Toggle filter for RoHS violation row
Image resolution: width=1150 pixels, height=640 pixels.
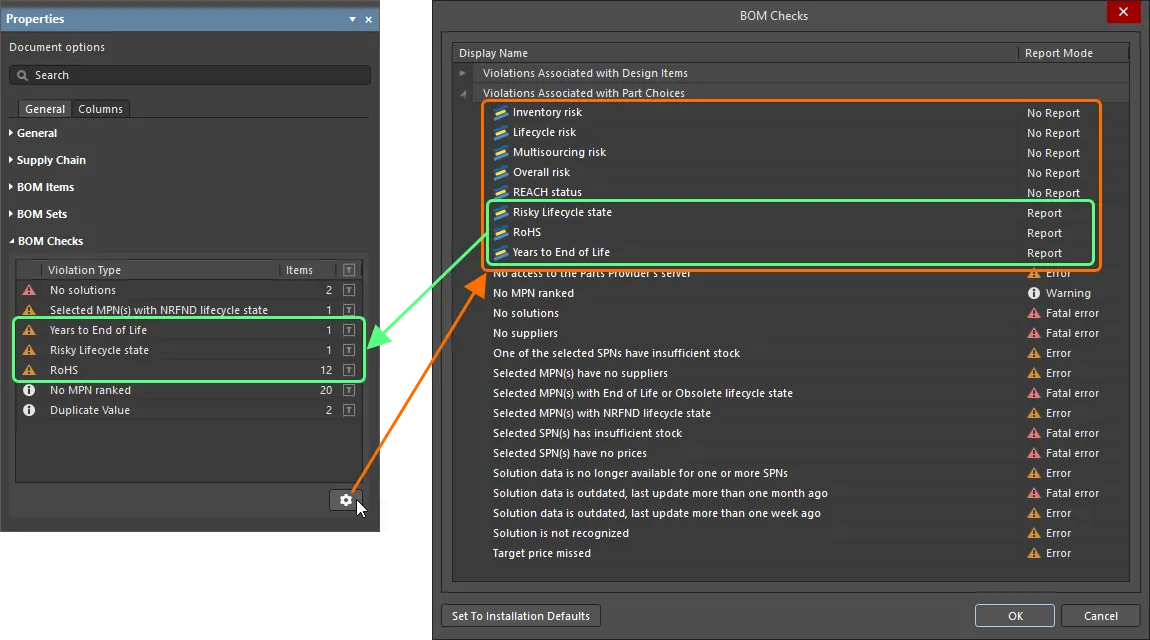tap(348, 370)
